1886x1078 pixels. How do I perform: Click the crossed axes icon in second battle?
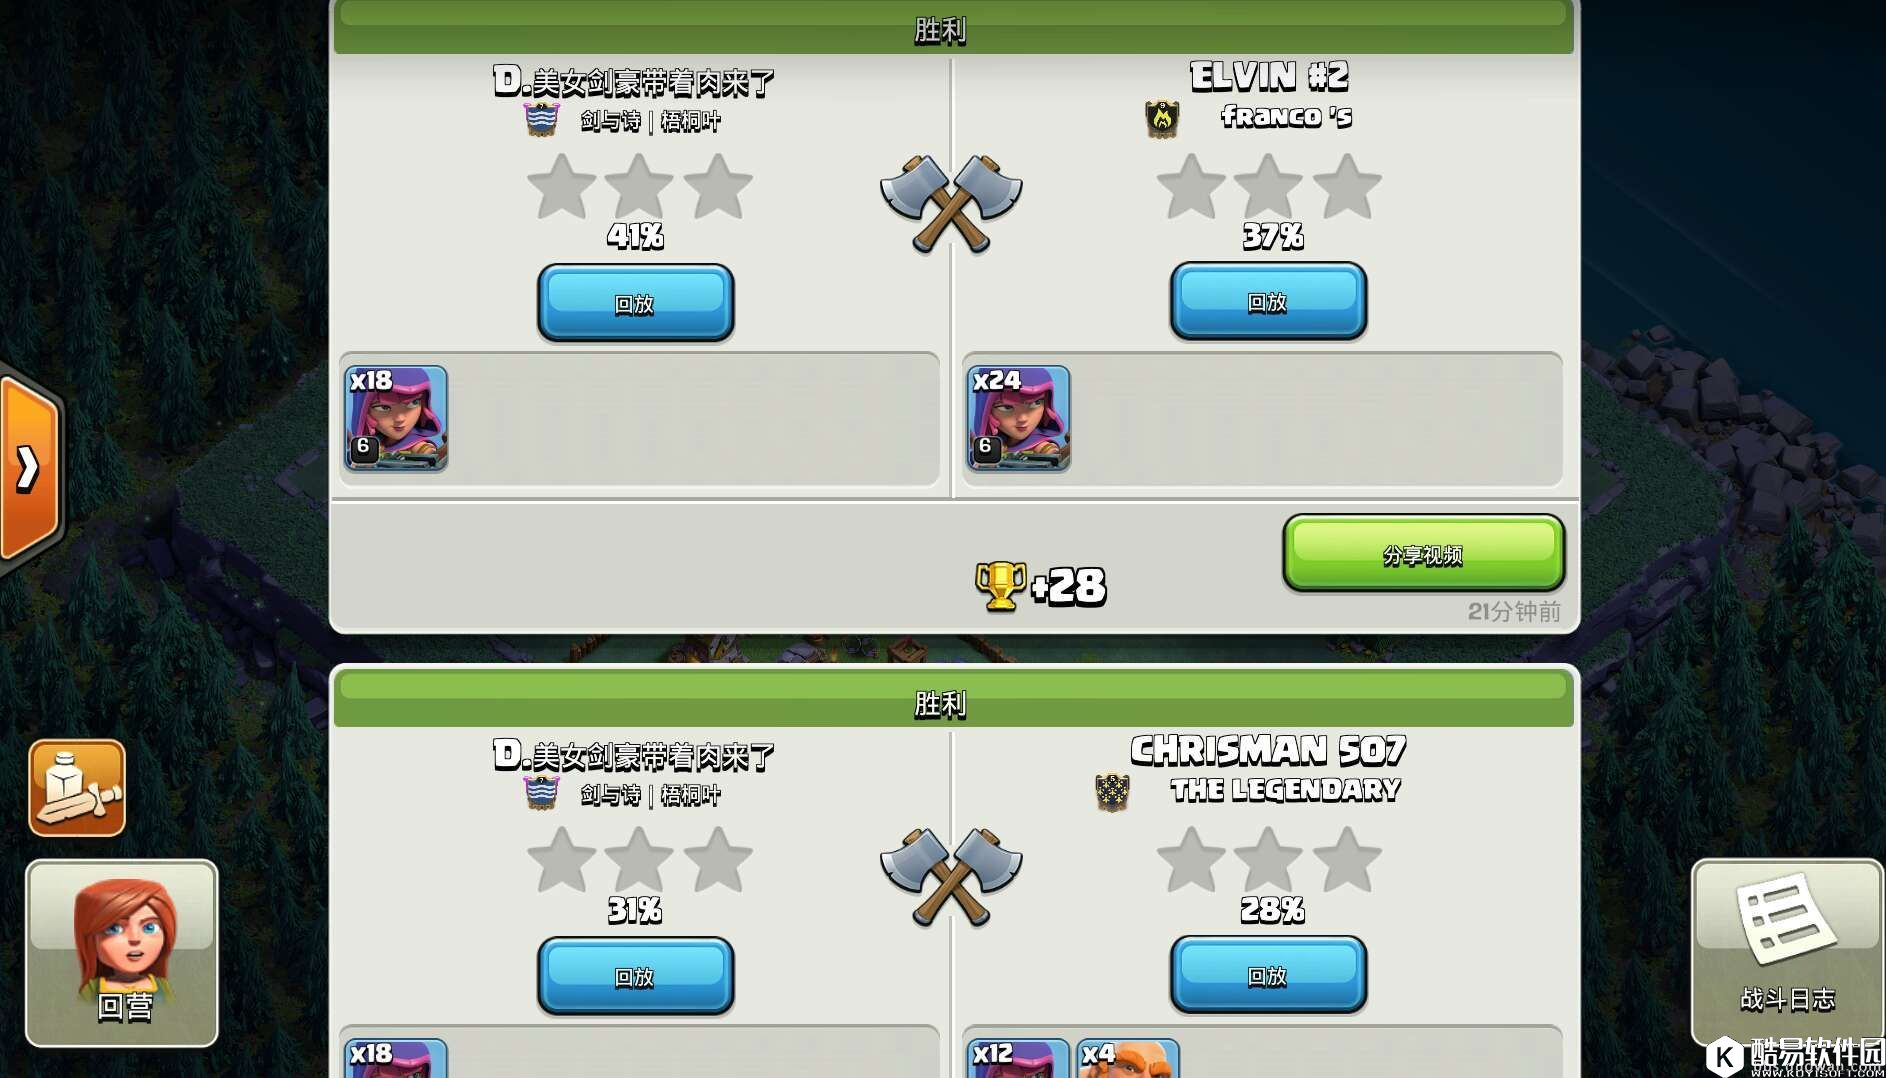click(x=951, y=877)
